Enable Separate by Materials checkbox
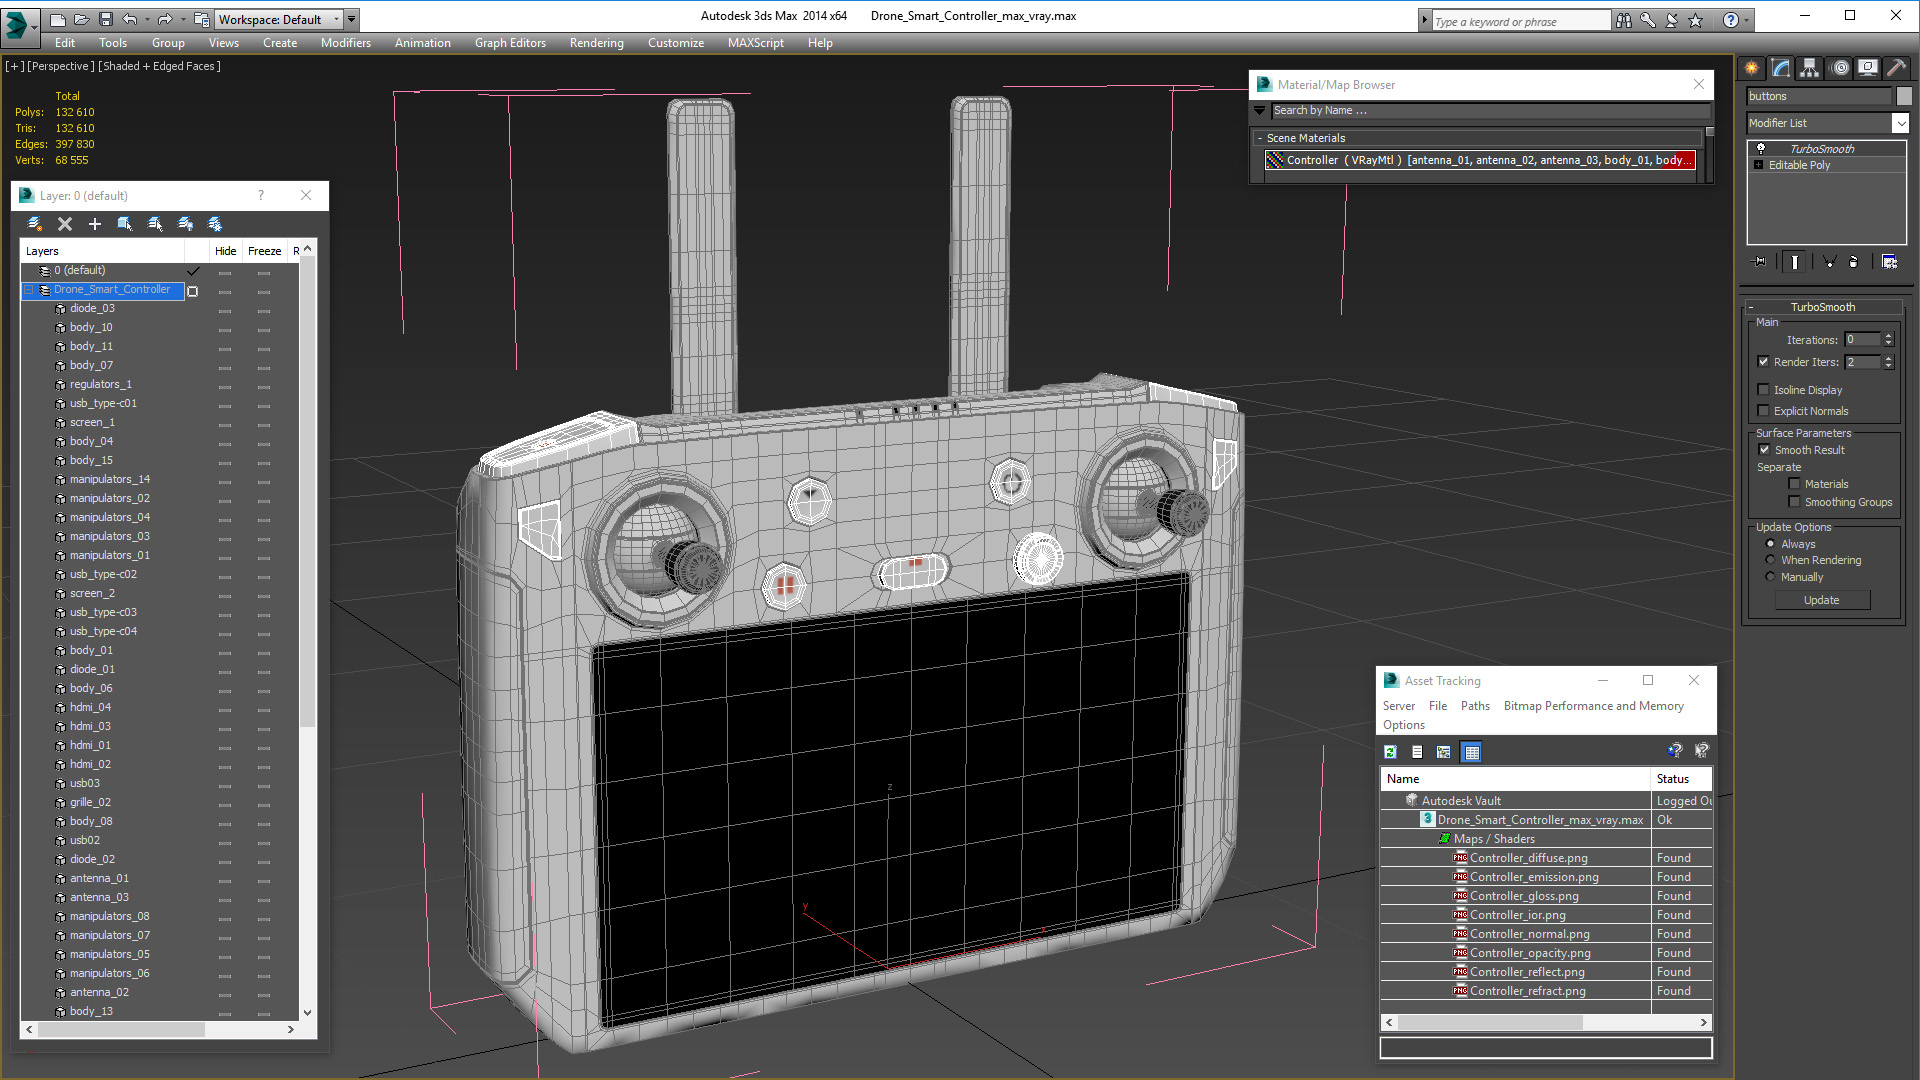Screen dimensions: 1920x1080 (1794, 484)
